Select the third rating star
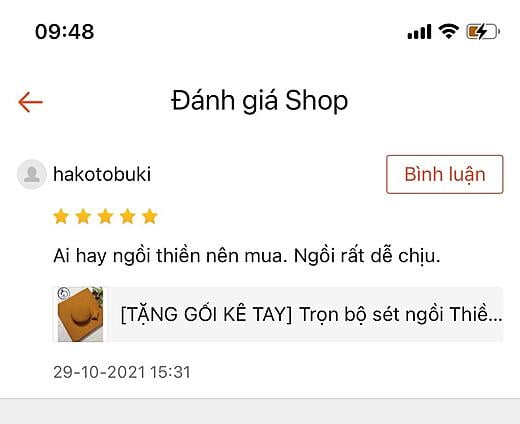Image resolution: width=520 pixels, height=424 pixels. pyautogui.click(x=105, y=216)
